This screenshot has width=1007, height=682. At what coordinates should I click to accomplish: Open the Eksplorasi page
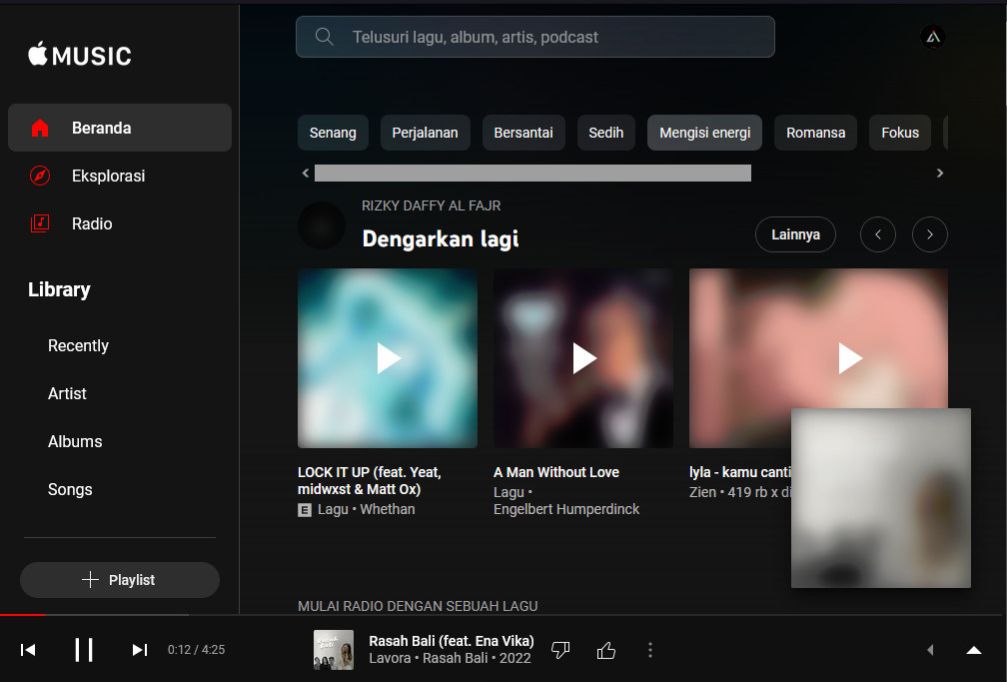click(119, 175)
